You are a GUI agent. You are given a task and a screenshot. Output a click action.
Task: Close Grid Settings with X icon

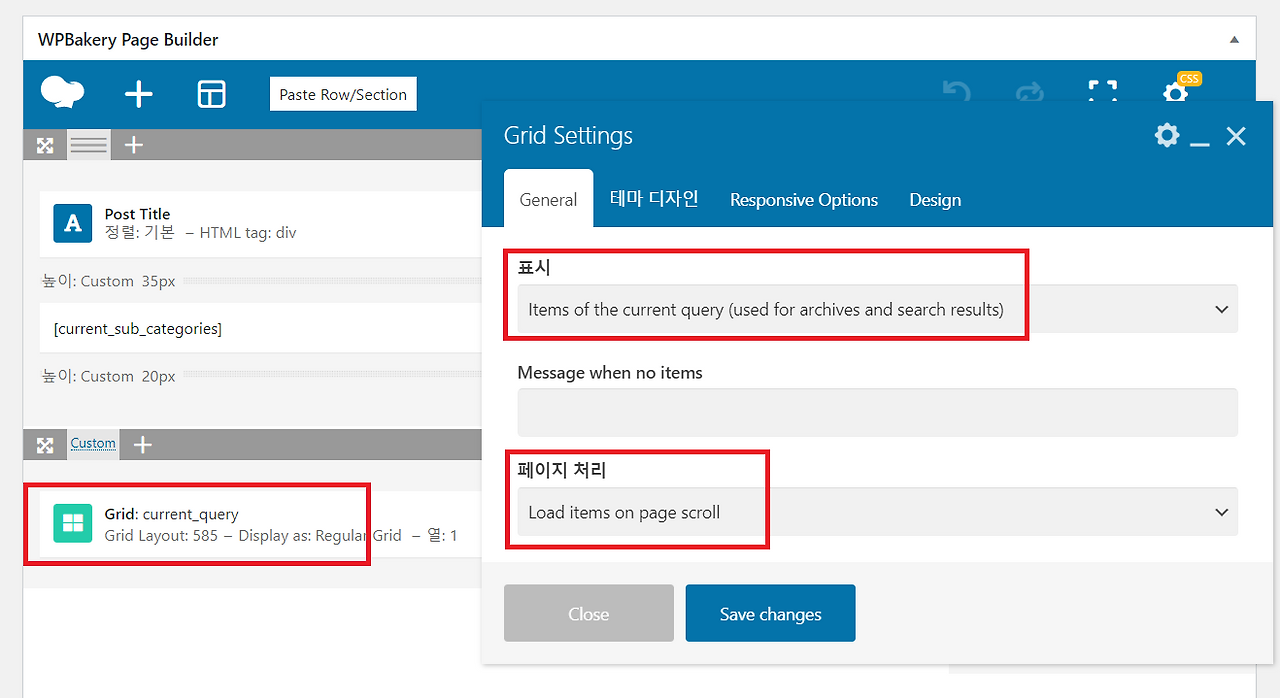click(1236, 136)
